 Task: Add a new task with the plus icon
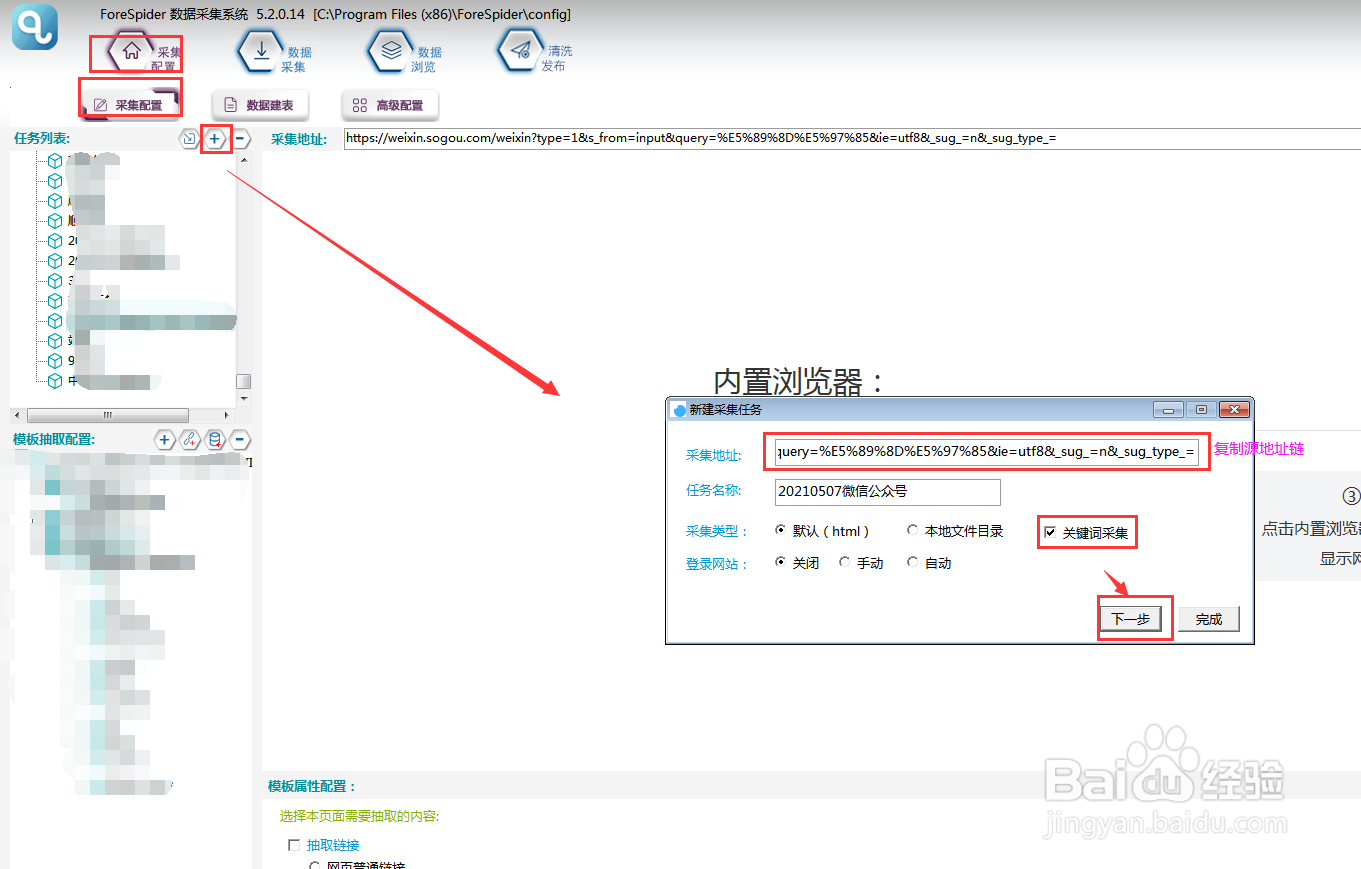(215, 139)
